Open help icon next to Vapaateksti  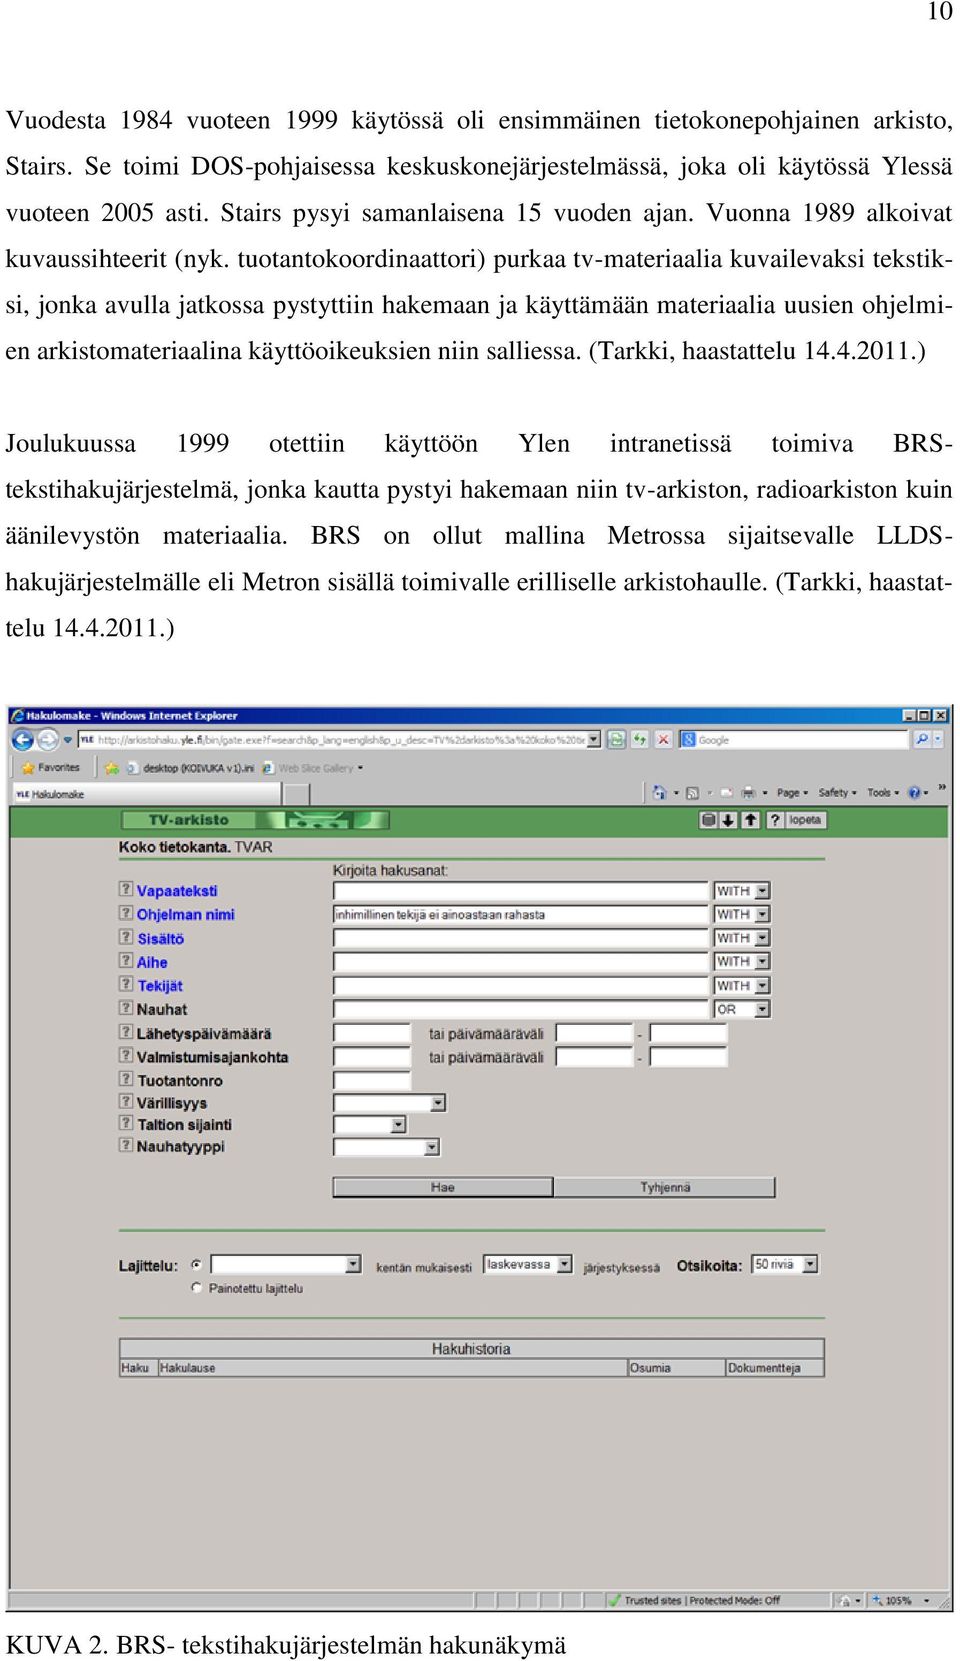(126, 889)
